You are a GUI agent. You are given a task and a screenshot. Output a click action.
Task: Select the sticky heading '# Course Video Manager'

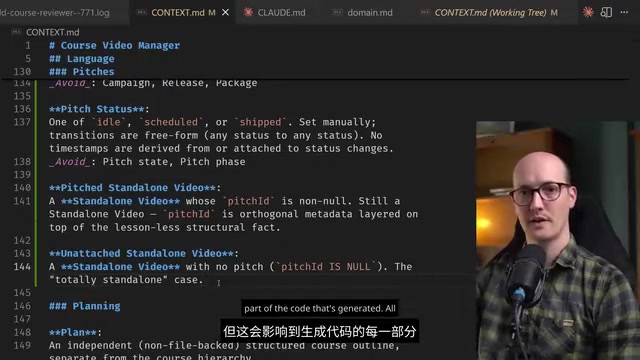coord(114,45)
